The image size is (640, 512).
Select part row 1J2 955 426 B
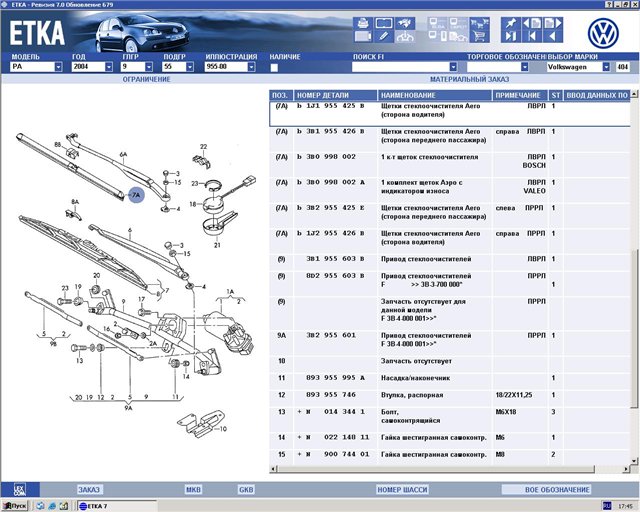[449, 241]
